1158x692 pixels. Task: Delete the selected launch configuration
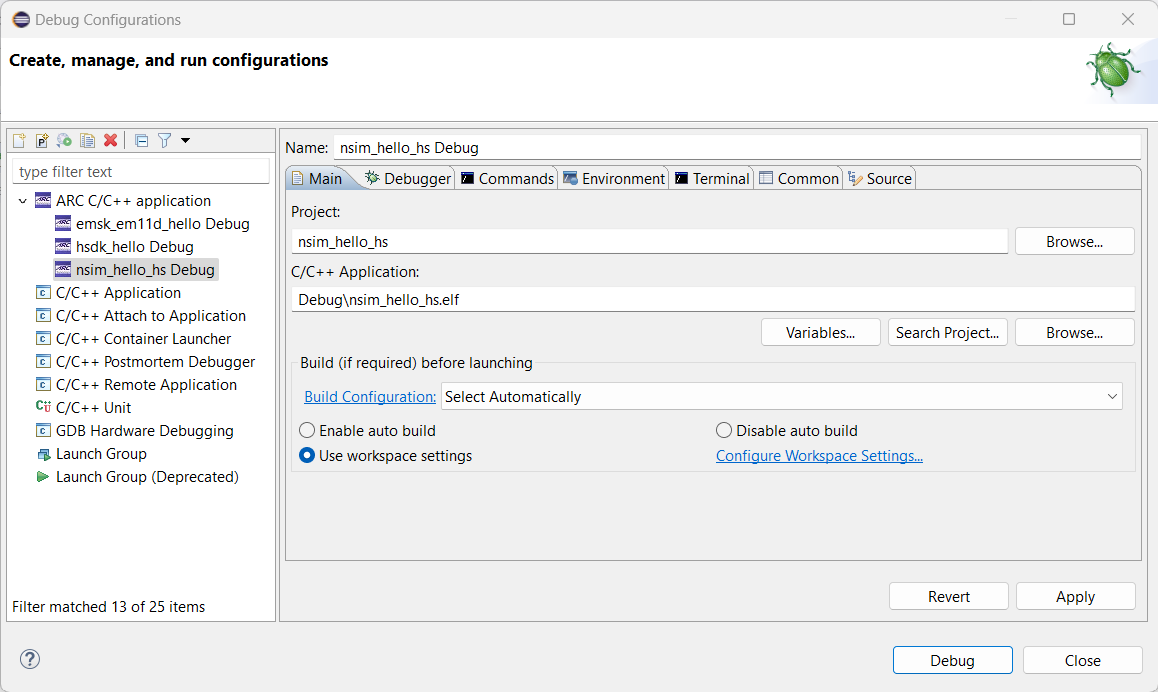click(x=110, y=140)
